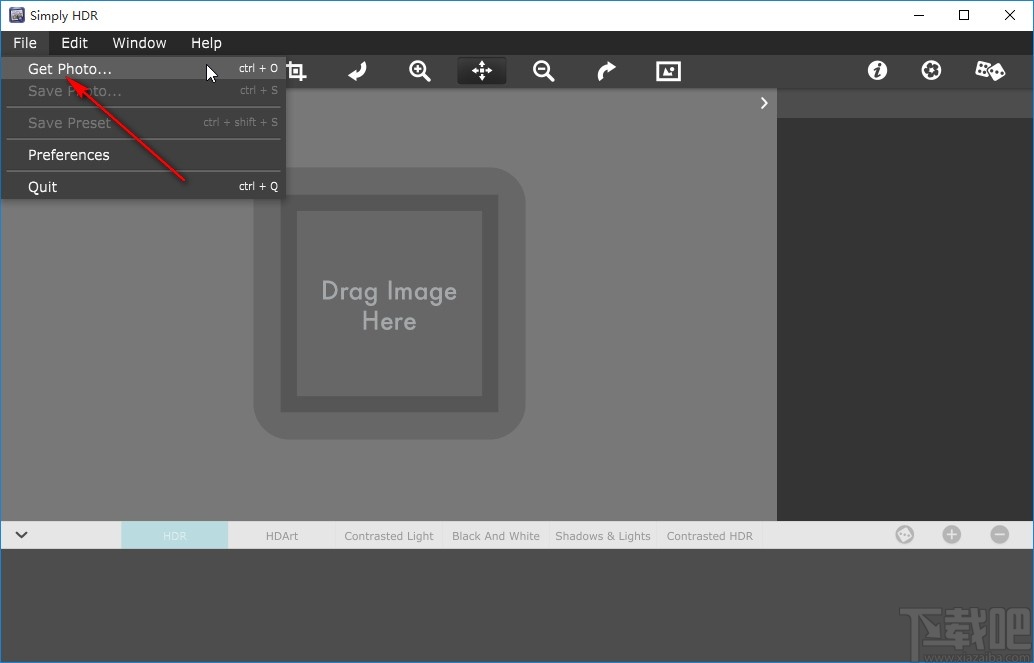Click the dice randomize icon

pyautogui.click(x=990, y=71)
